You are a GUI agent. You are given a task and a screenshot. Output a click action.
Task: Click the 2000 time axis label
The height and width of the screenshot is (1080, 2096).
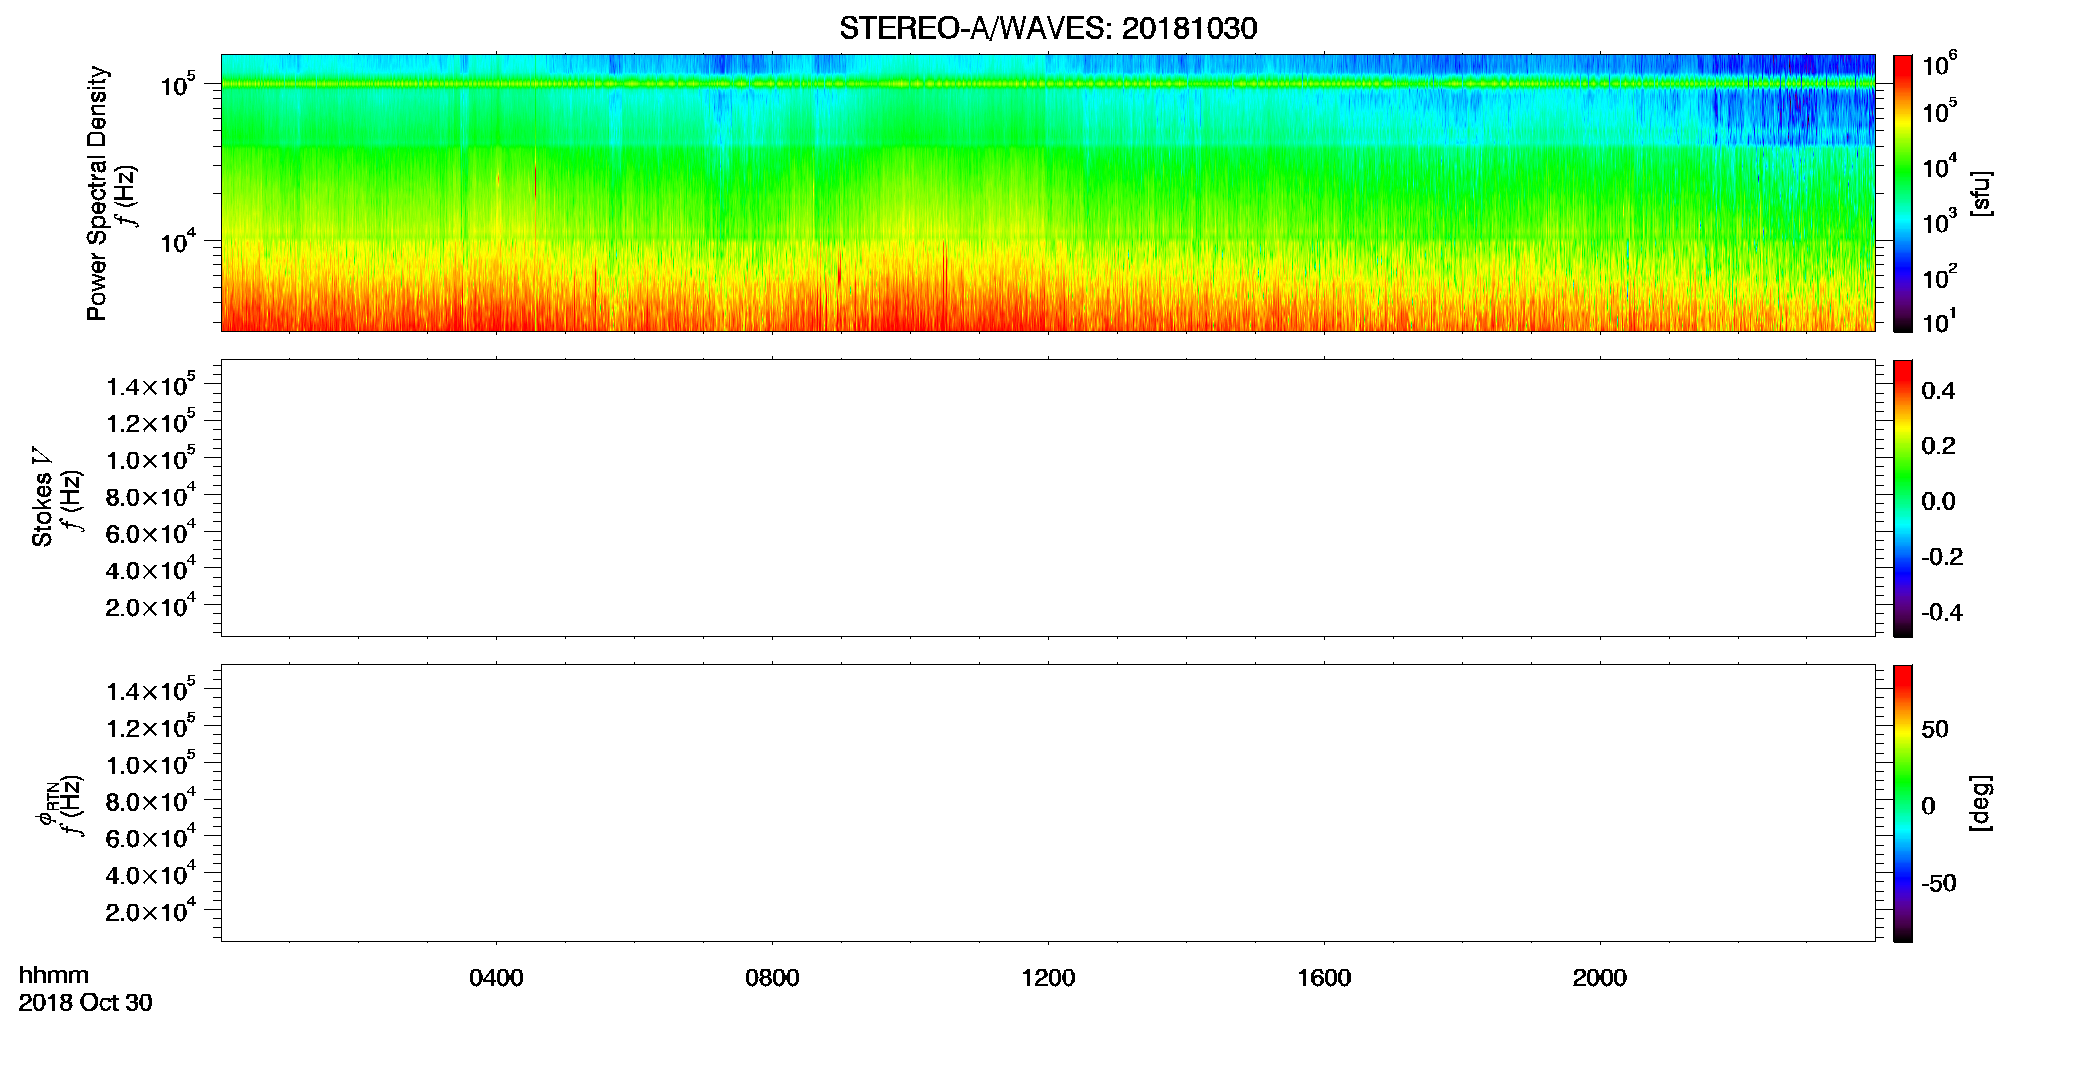(x=1600, y=978)
